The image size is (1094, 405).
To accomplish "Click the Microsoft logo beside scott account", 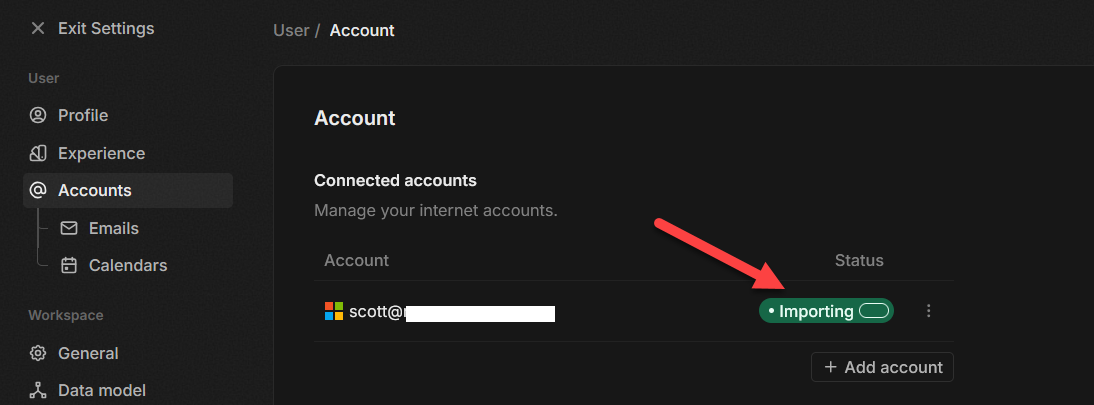I will point(334,311).
